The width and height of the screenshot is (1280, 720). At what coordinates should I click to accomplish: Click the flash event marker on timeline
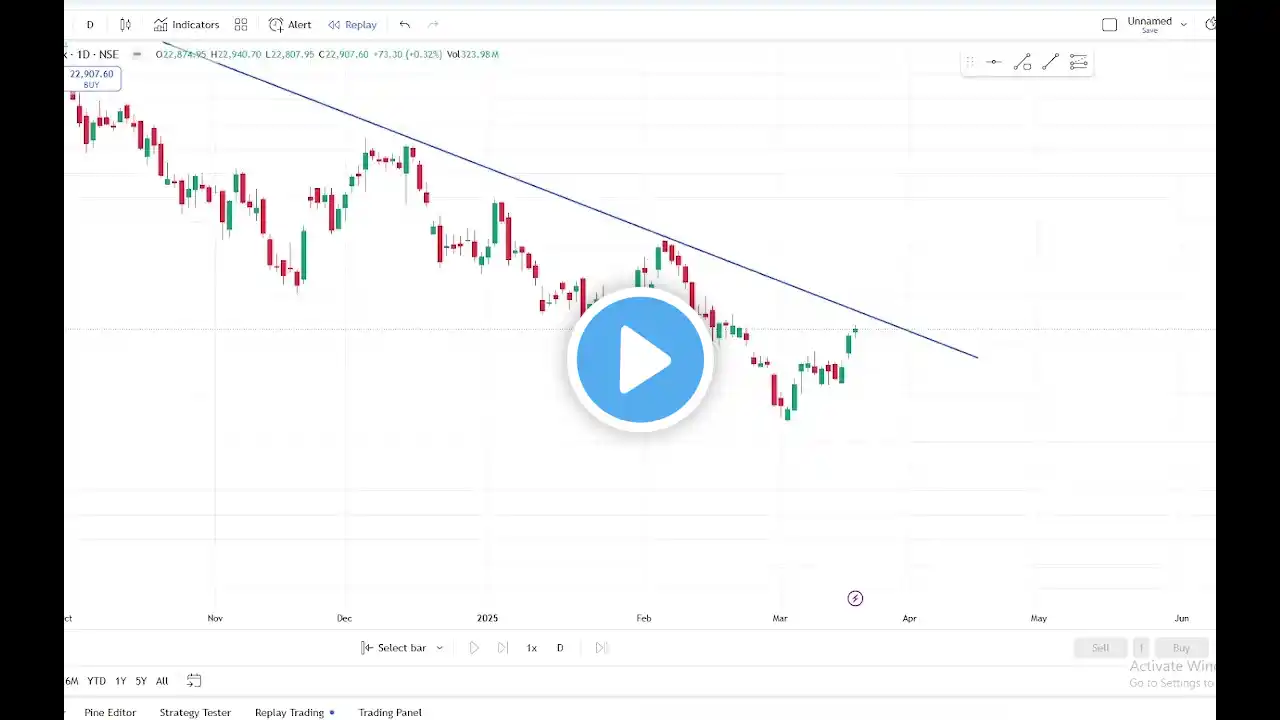point(855,598)
